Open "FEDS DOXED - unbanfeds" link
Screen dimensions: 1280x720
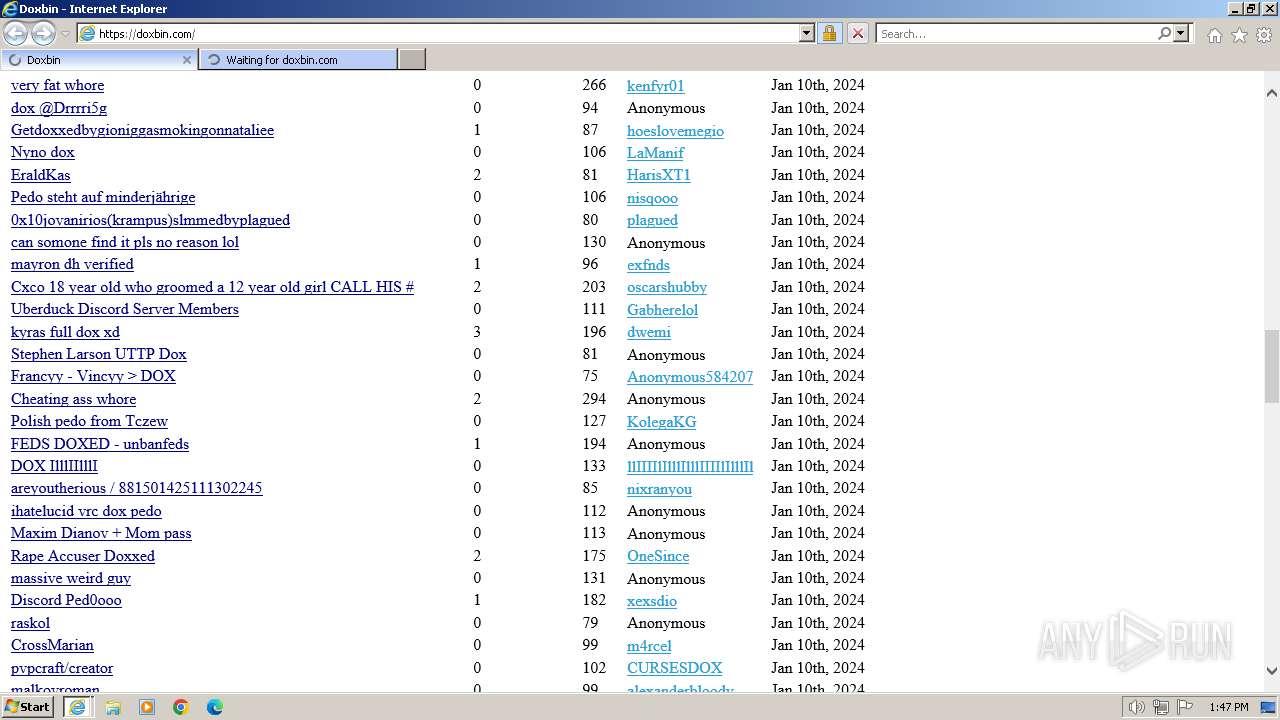coord(100,444)
